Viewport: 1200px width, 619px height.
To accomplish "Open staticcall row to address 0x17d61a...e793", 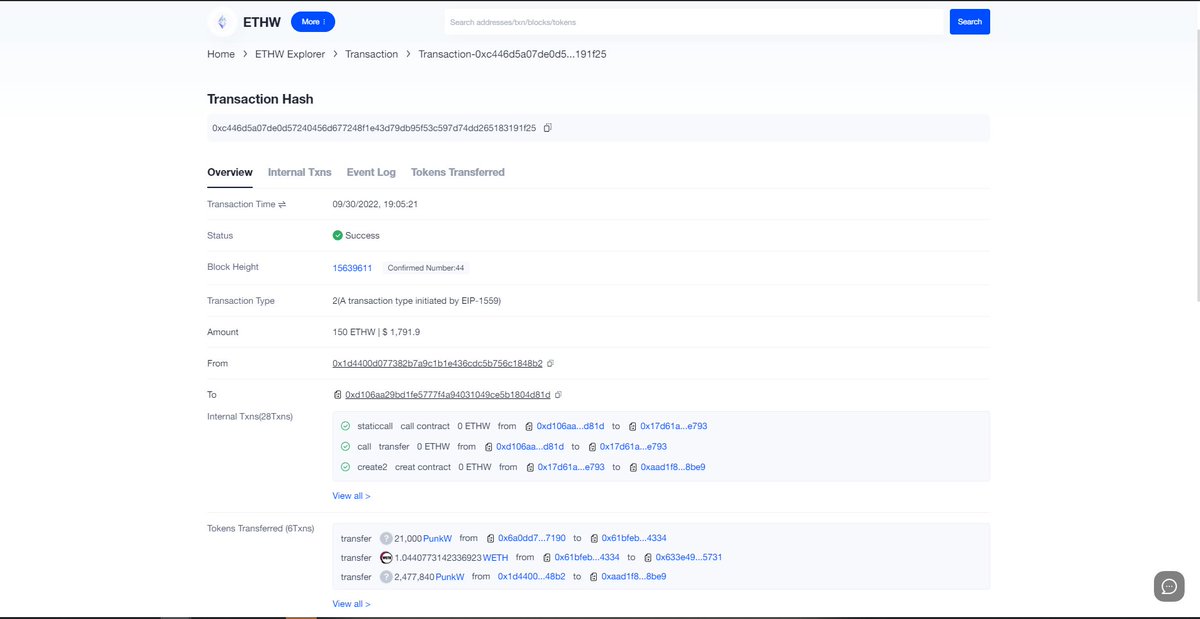I will 673,426.
